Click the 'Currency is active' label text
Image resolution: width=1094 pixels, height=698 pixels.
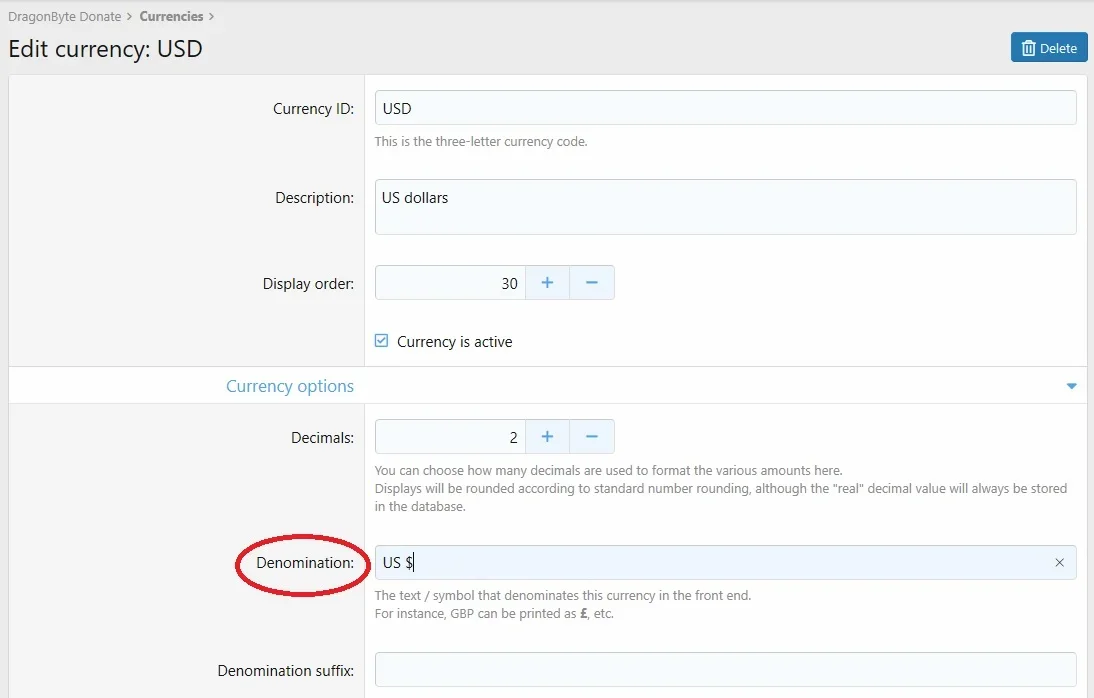(x=454, y=342)
